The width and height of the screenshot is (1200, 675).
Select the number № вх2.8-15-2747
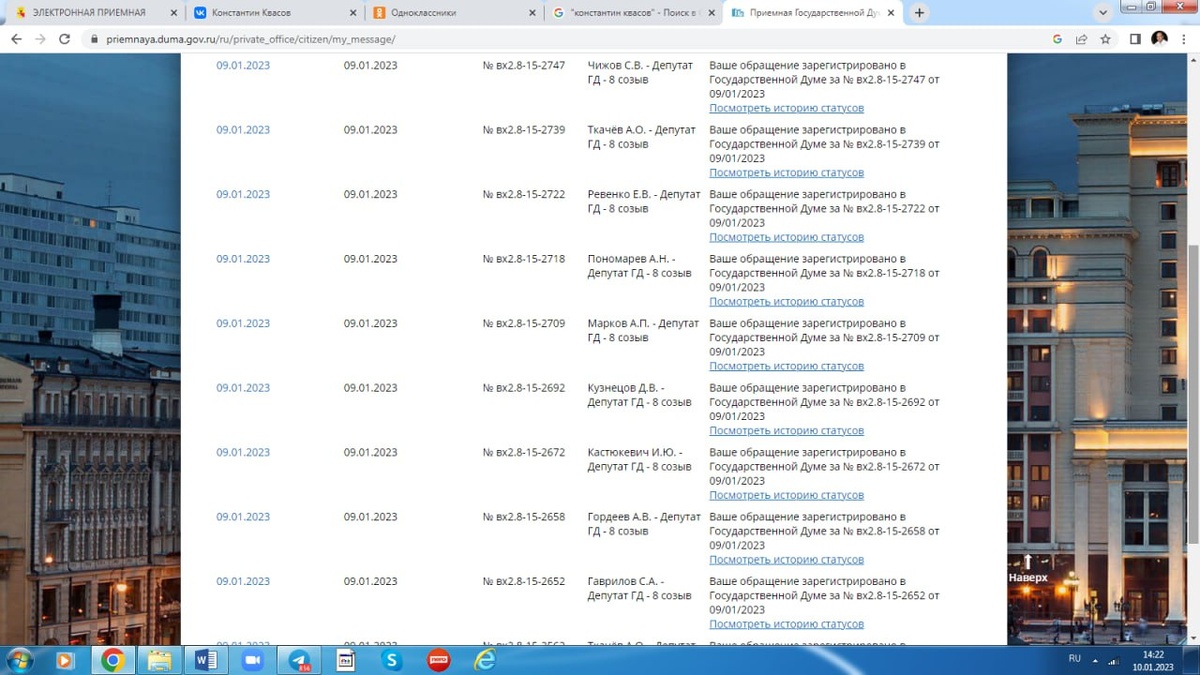click(x=523, y=65)
